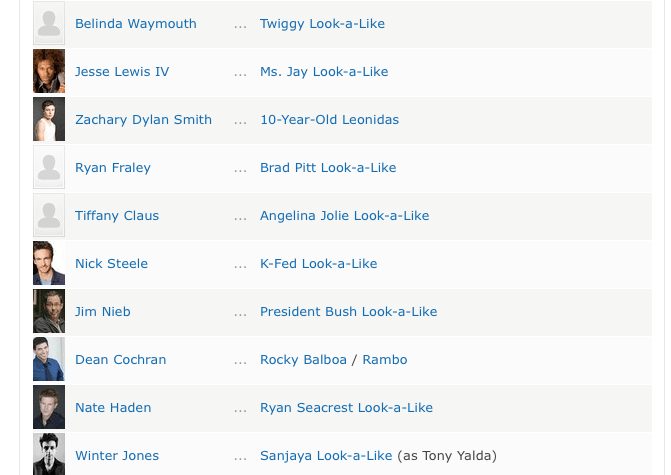This screenshot has width=671, height=475.
Task: Open the Angelina Jolie Look-a-Like link
Action: (x=344, y=216)
